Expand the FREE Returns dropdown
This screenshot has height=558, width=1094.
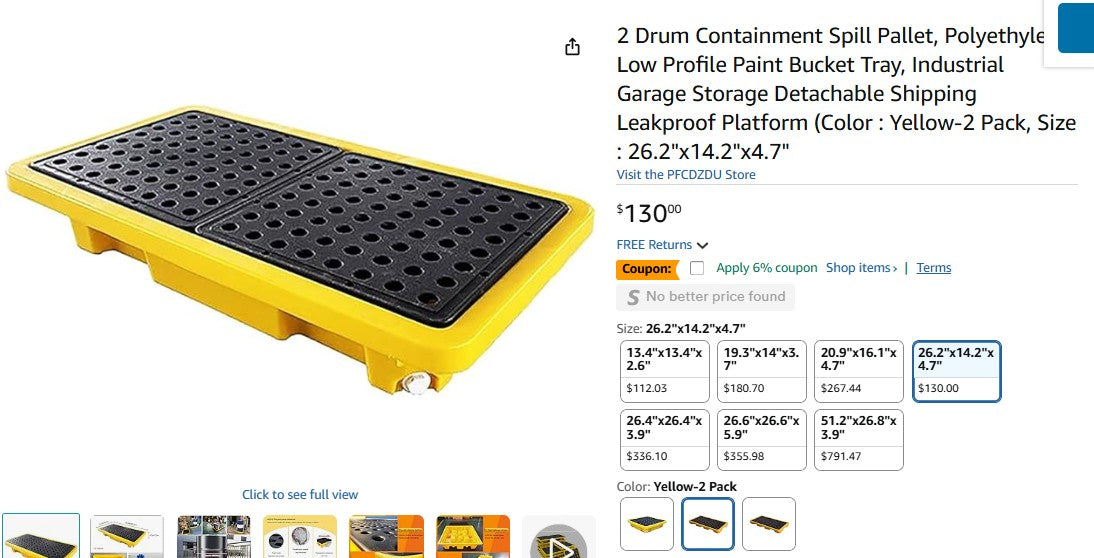click(702, 245)
